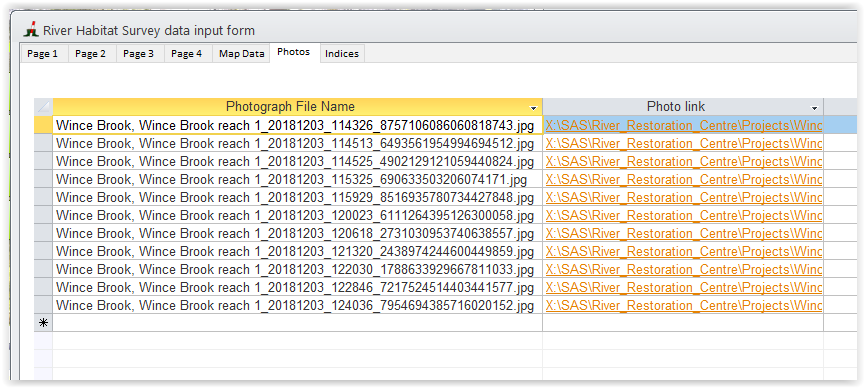Open photo link for the 122030 photo row
The height and width of the screenshot is (388, 865).
(x=684, y=269)
